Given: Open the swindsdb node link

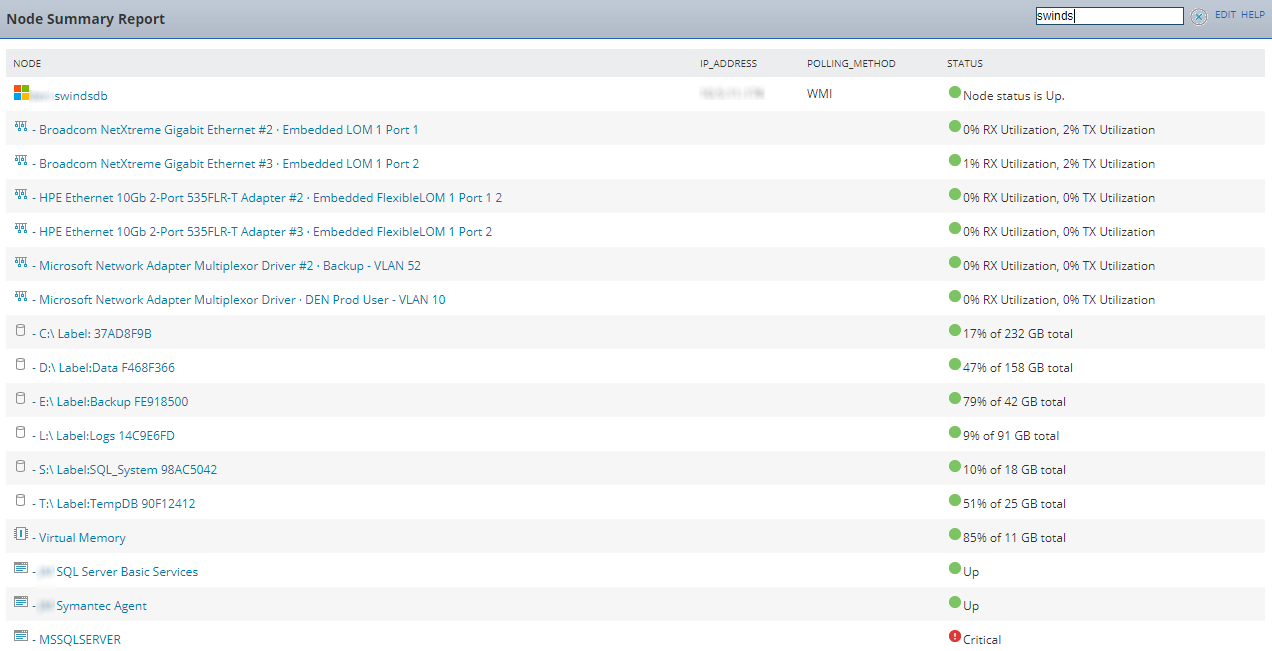Looking at the screenshot, I should pos(80,96).
